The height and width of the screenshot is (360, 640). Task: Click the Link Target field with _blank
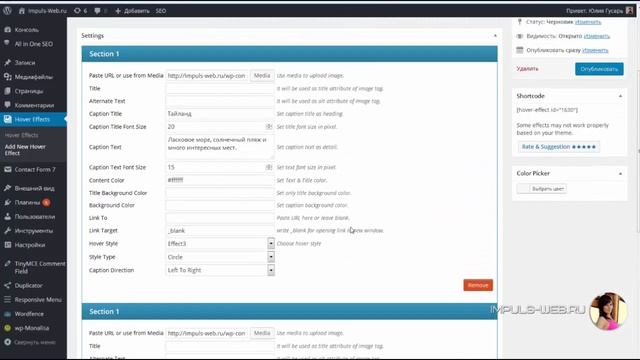220,231
